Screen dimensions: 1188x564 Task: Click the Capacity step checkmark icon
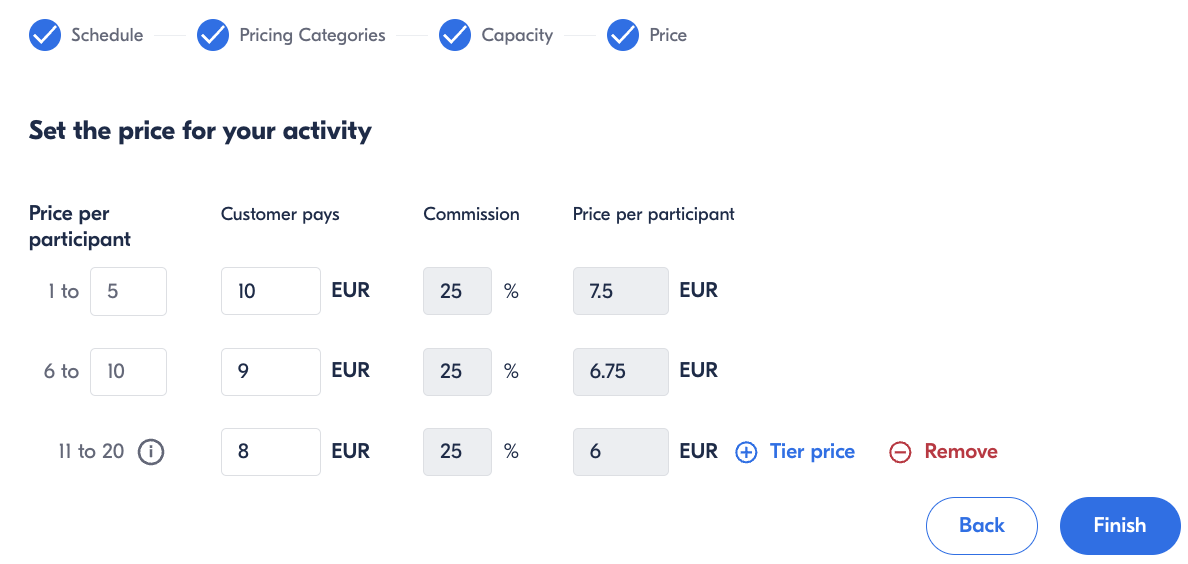click(x=455, y=35)
